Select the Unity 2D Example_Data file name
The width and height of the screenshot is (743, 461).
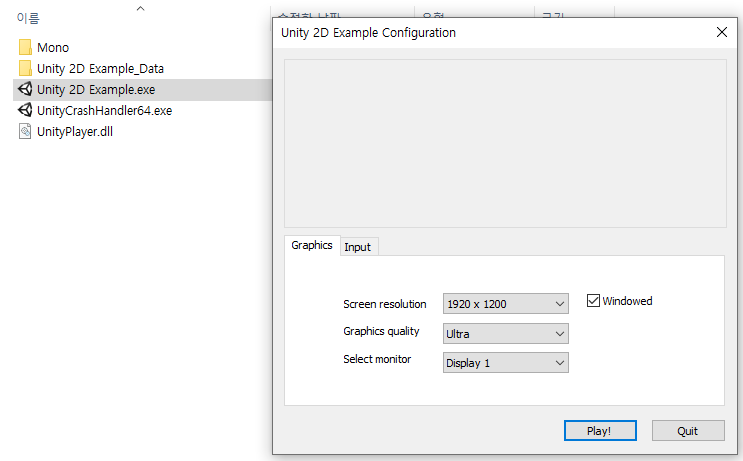click(100, 69)
